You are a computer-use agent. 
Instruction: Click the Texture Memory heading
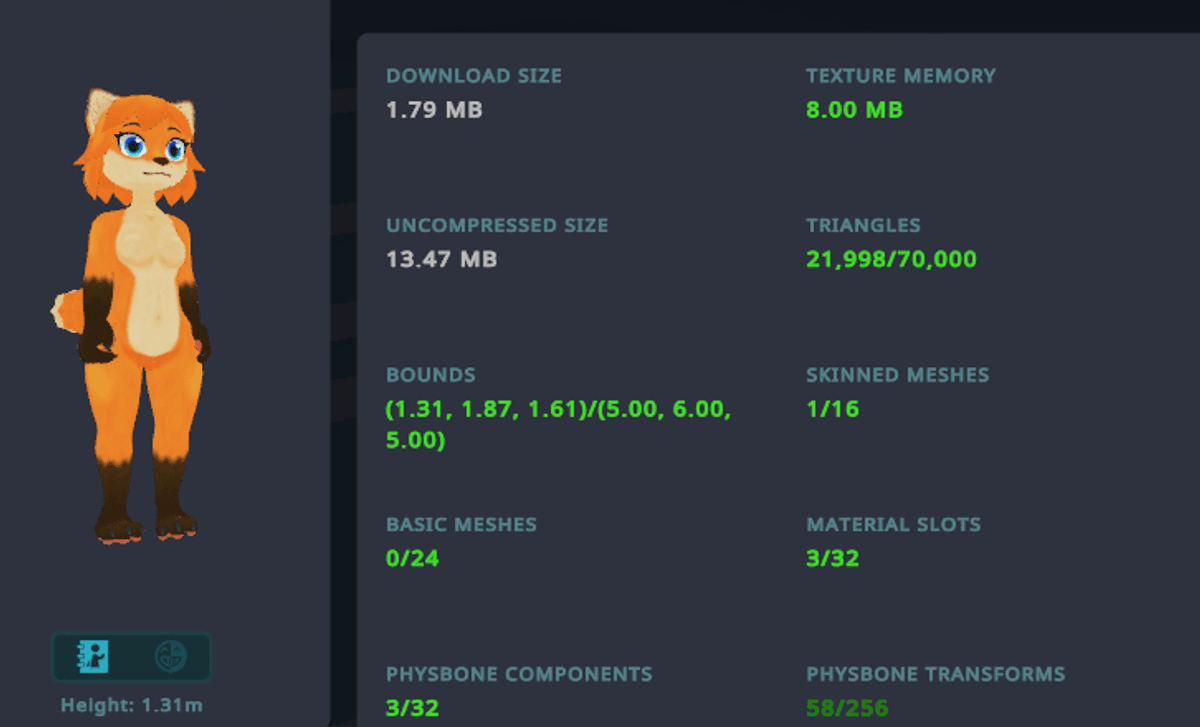click(901, 76)
